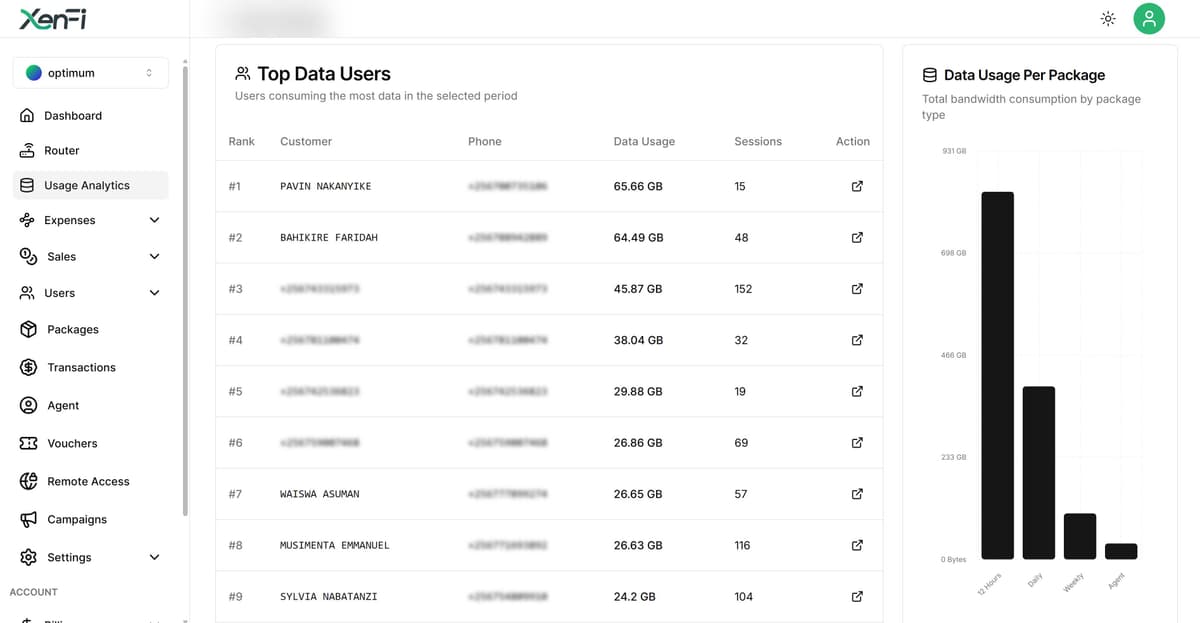
Task: Expand the Settings chevron
Action: click(x=154, y=558)
